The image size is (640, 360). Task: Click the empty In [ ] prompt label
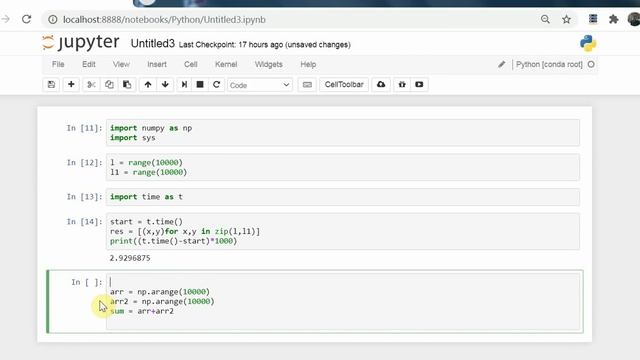87,282
